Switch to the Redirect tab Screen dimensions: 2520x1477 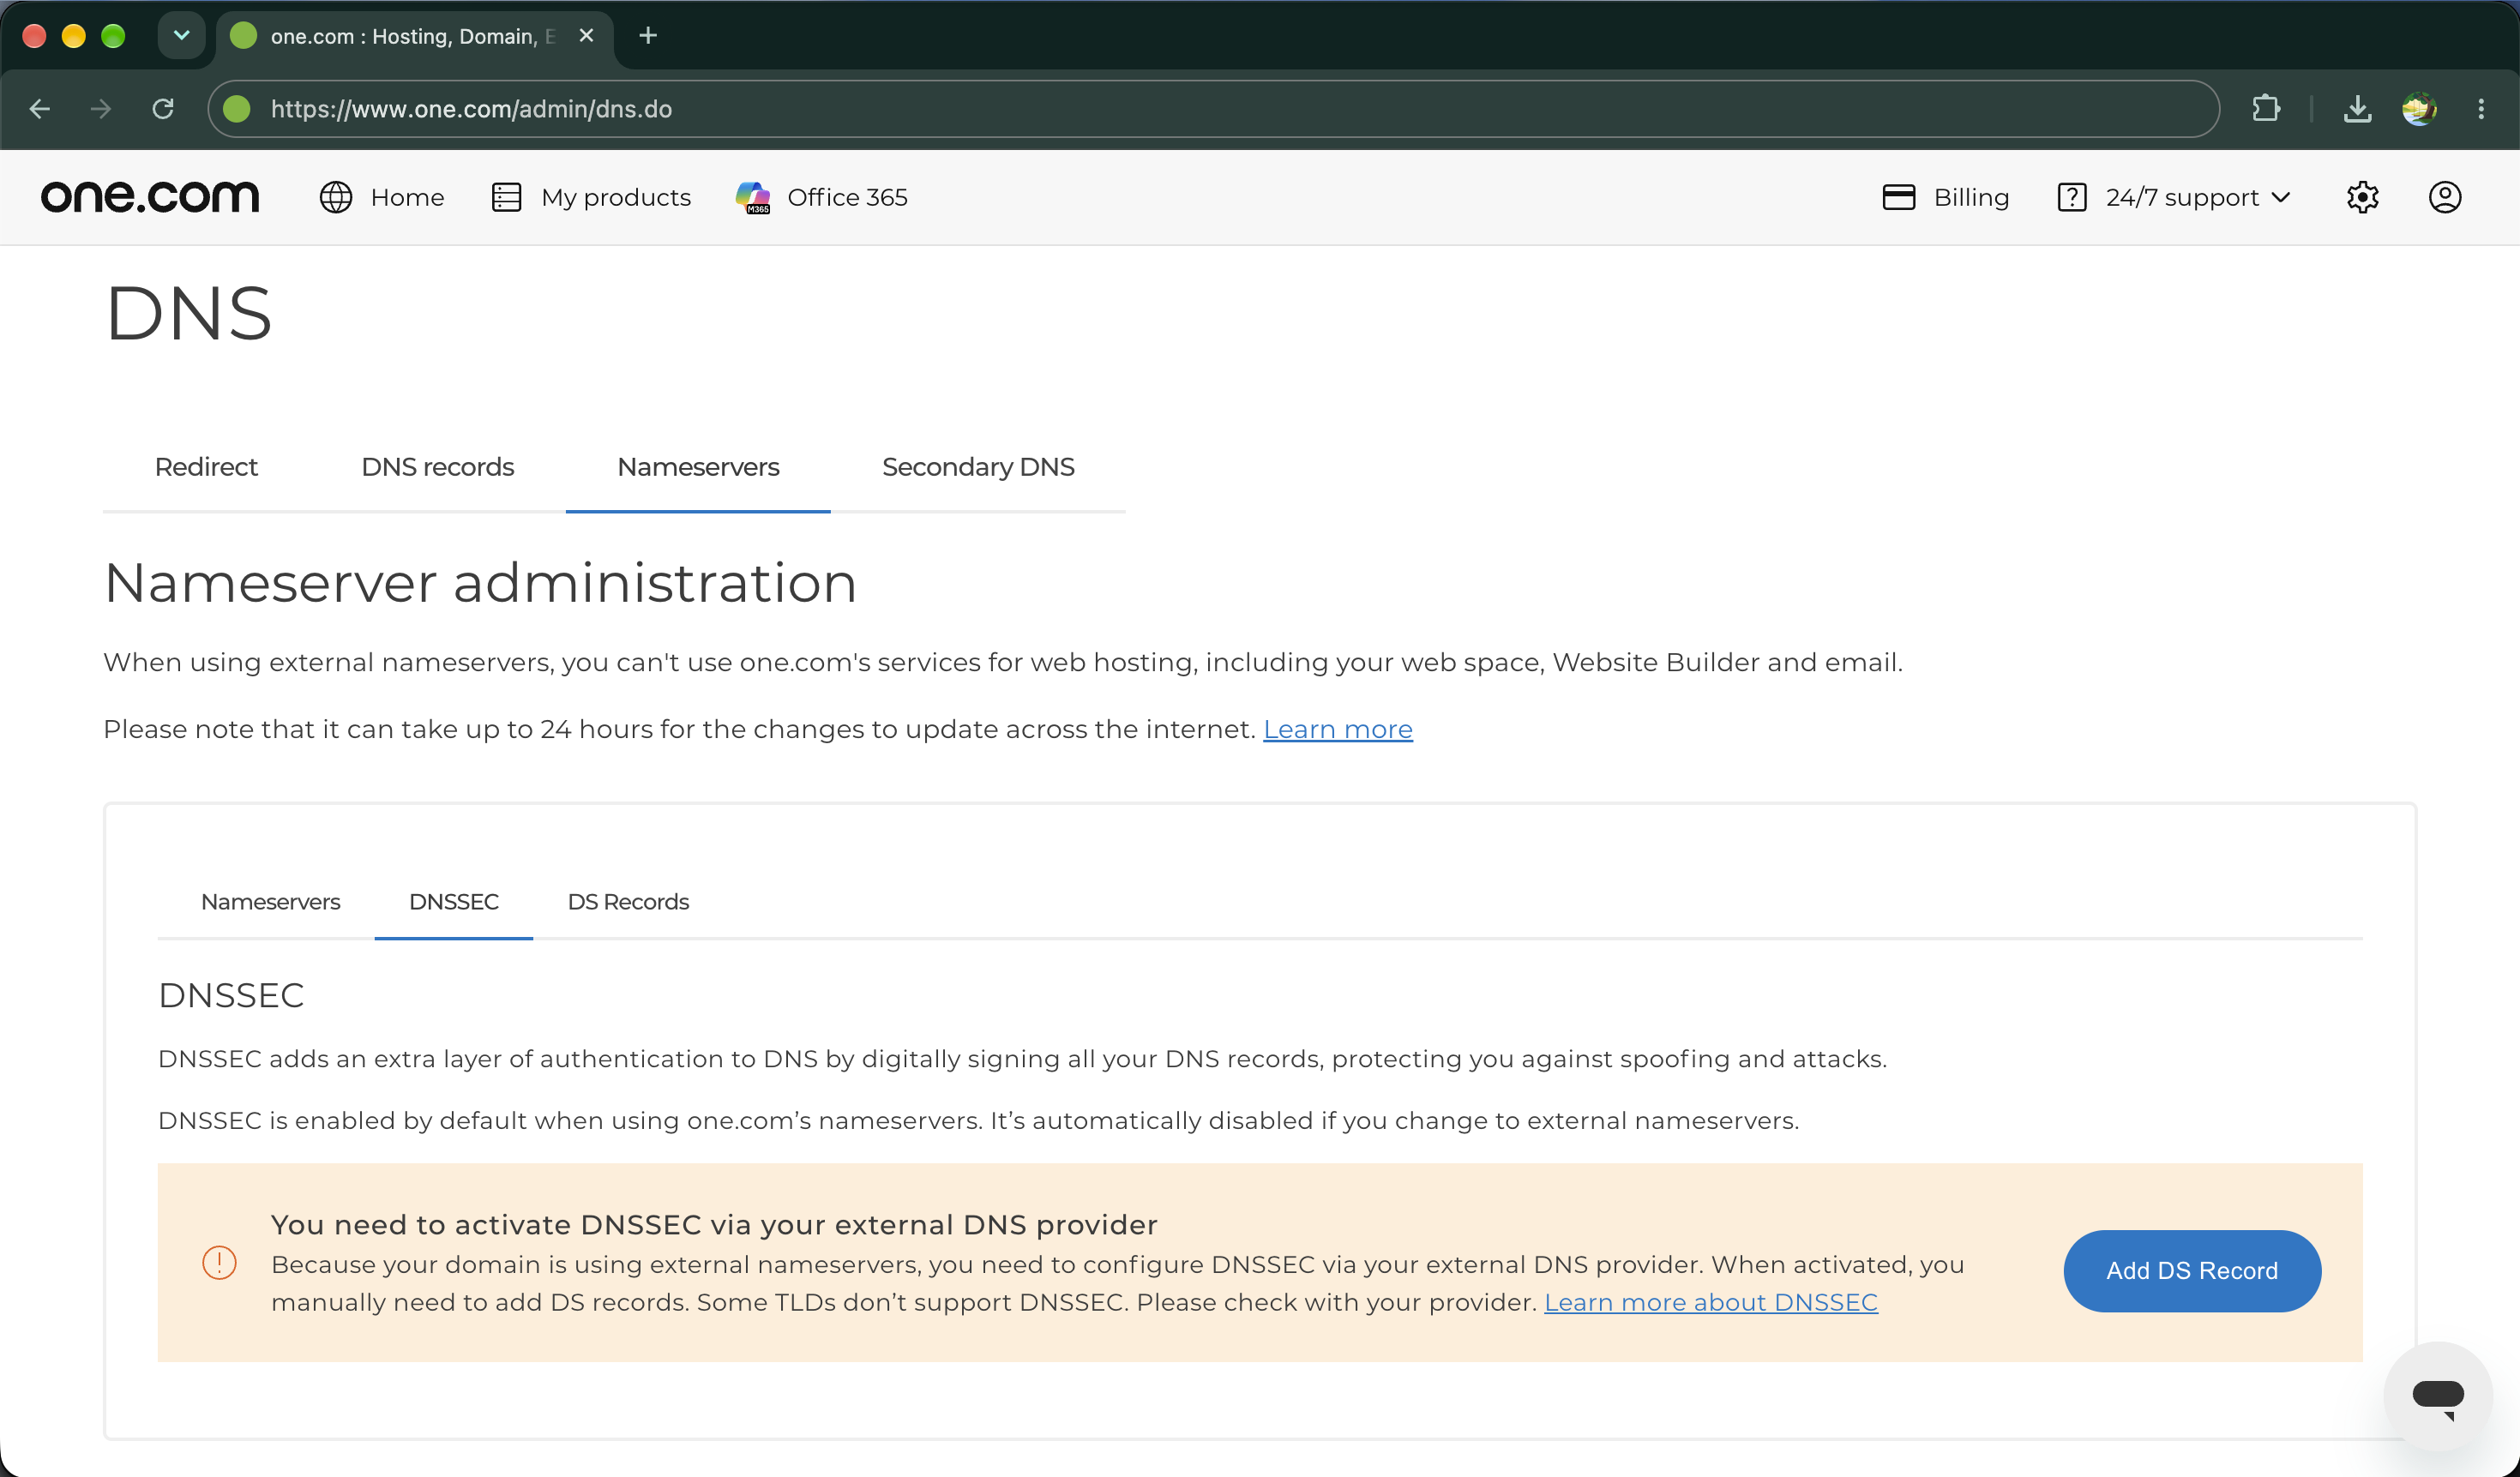[206, 467]
